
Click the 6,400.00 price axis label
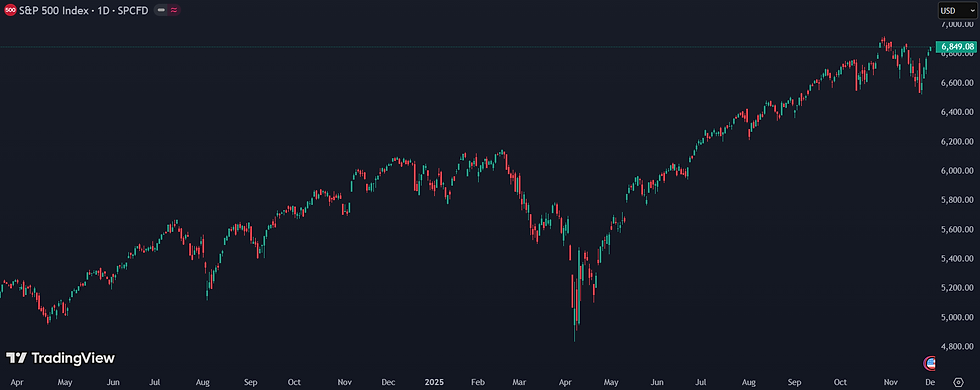pyautogui.click(x=959, y=112)
